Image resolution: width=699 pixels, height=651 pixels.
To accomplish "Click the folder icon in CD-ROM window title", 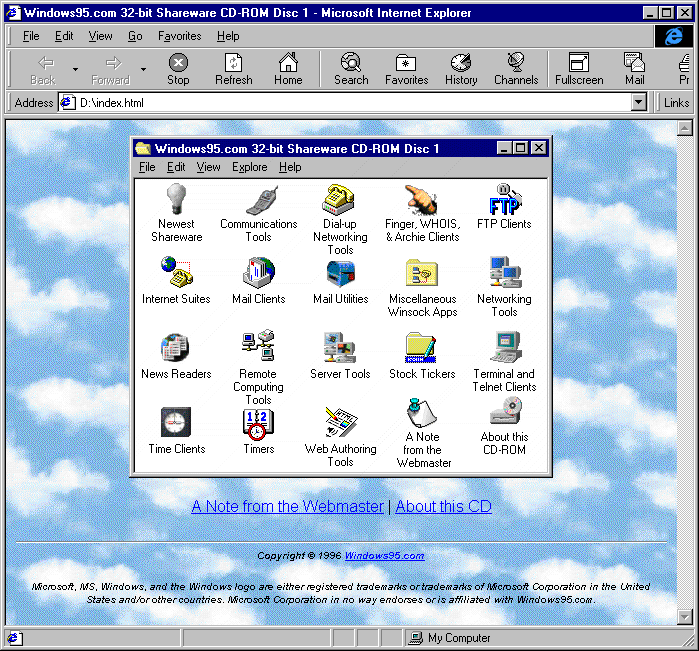I will 143,148.
